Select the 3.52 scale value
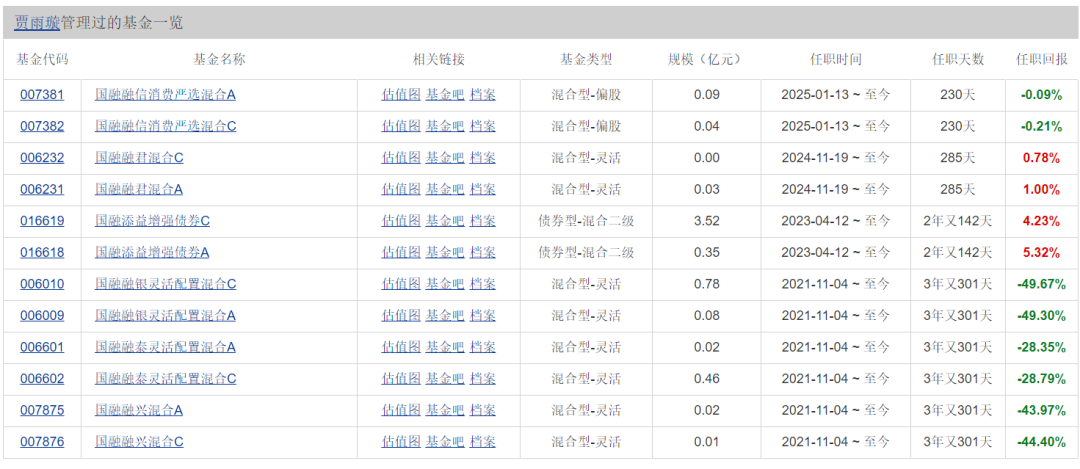 click(x=707, y=221)
